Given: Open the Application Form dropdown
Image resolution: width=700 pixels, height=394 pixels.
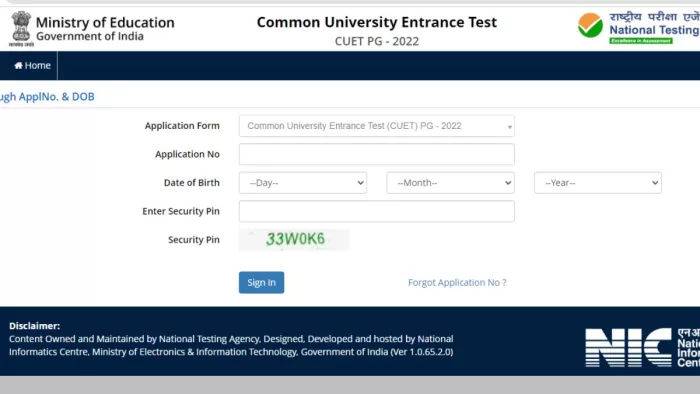Looking at the screenshot, I should [x=376, y=126].
